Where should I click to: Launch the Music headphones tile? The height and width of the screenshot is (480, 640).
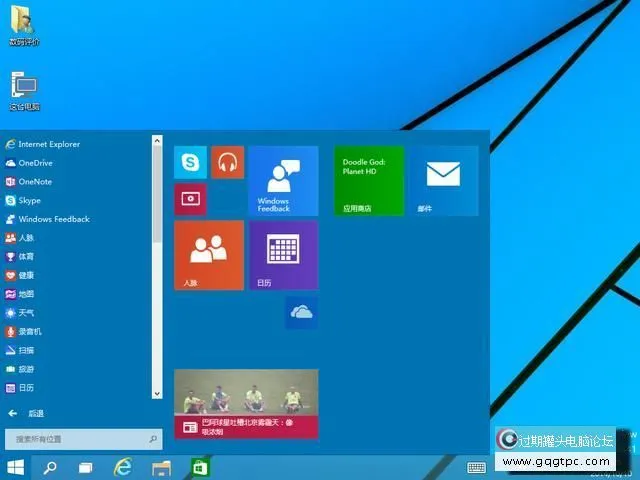[x=227, y=161]
